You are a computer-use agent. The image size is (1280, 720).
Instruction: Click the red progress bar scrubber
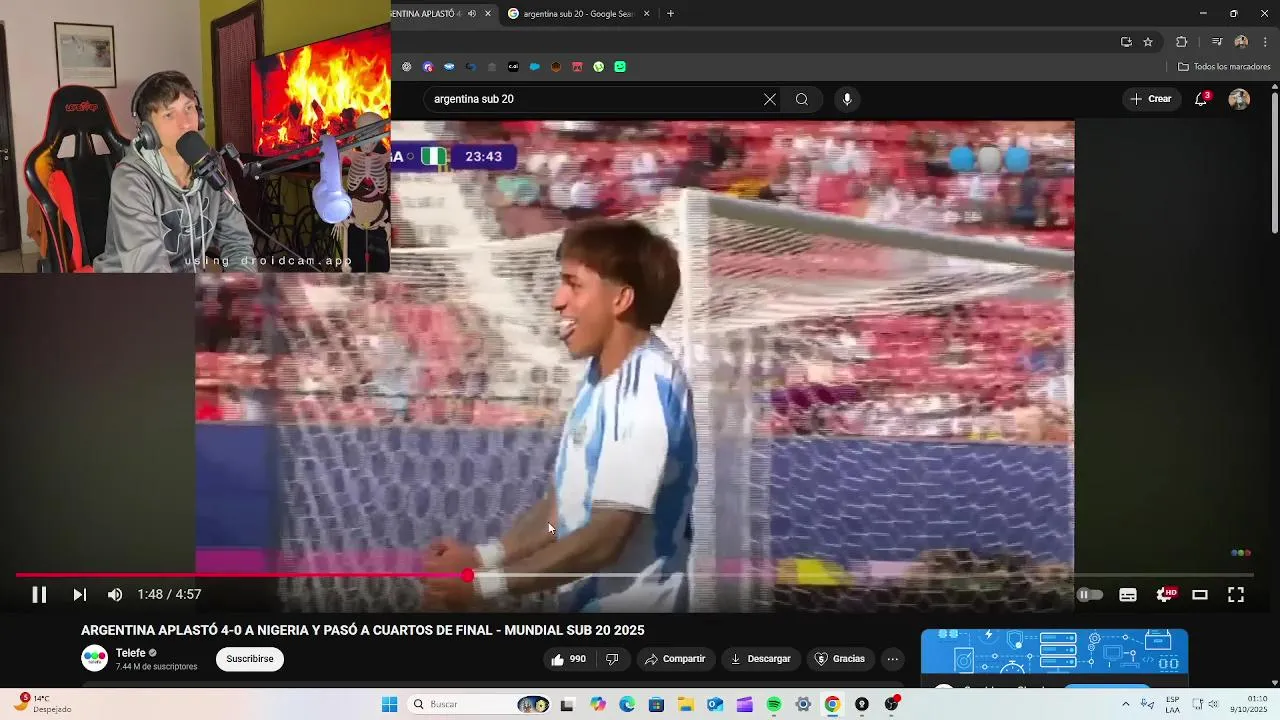pyautogui.click(x=467, y=575)
